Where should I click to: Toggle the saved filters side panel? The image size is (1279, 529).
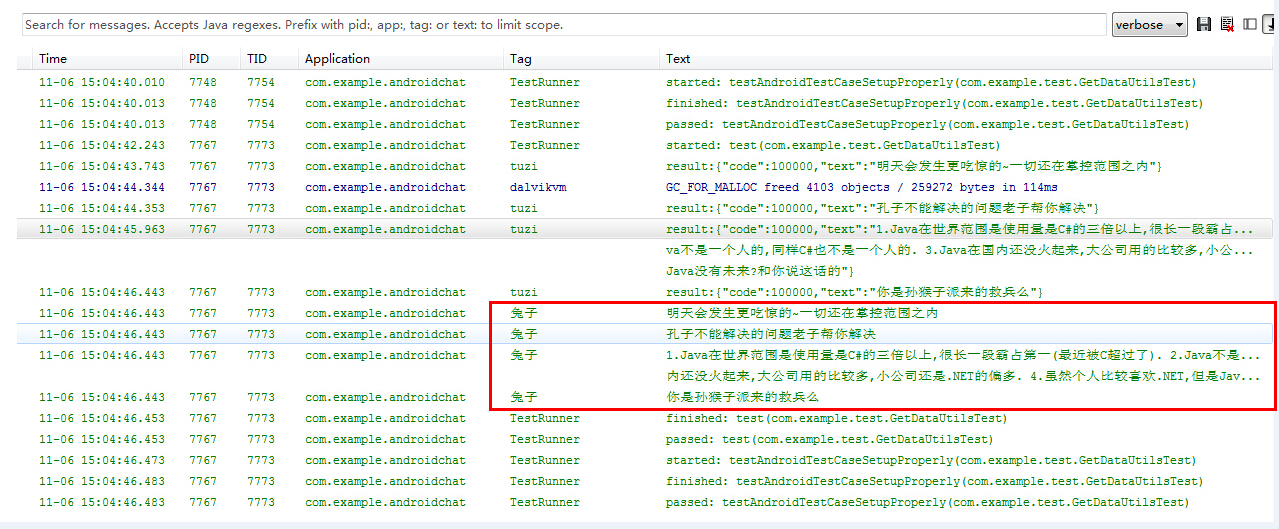(1250, 24)
